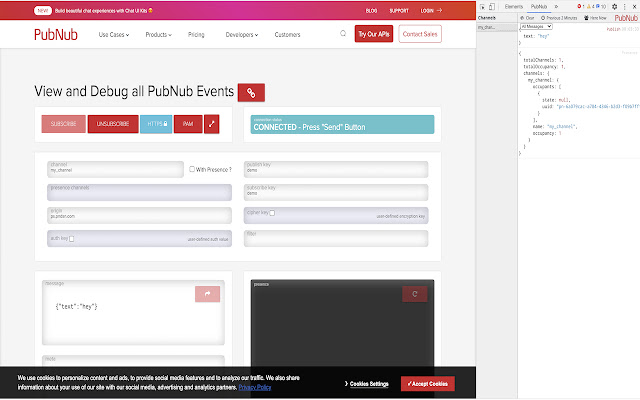Click the presence channels input field
The image size is (640, 400).
click(140, 192)
